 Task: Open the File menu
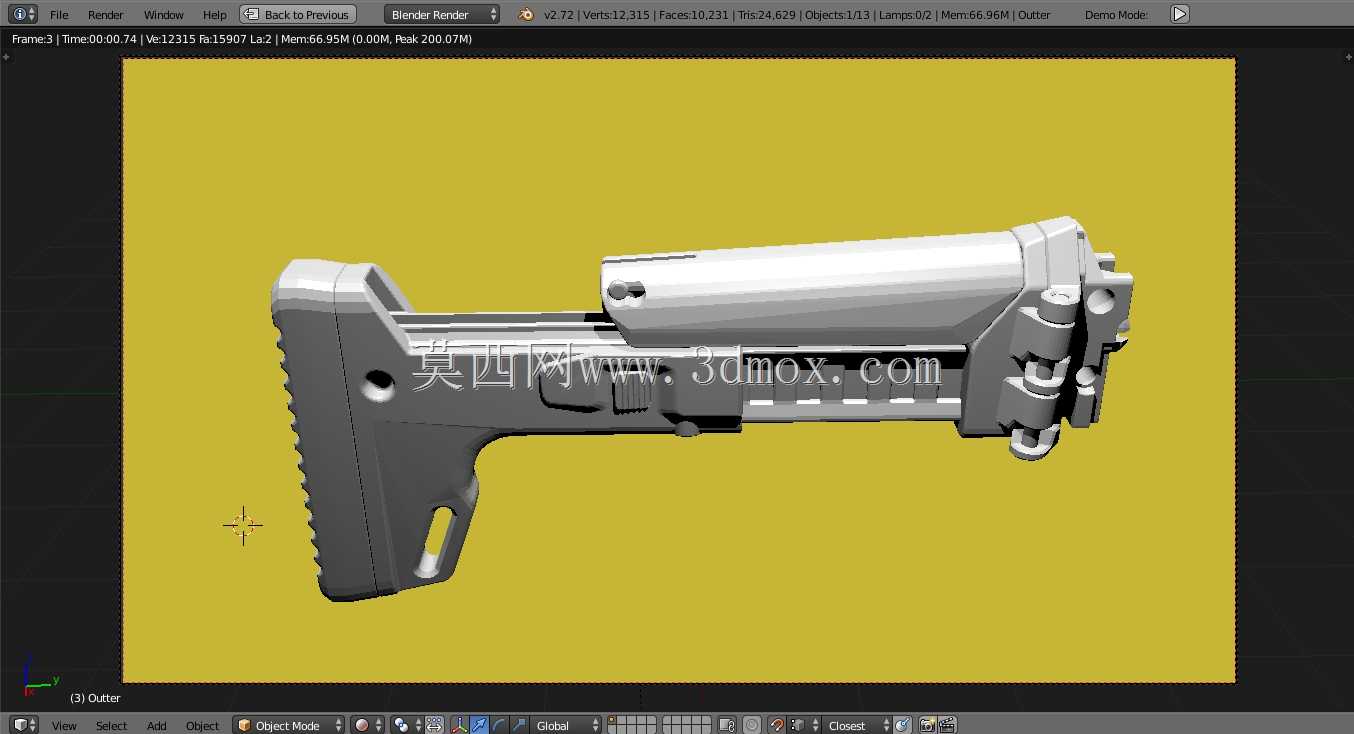(59, 15)
